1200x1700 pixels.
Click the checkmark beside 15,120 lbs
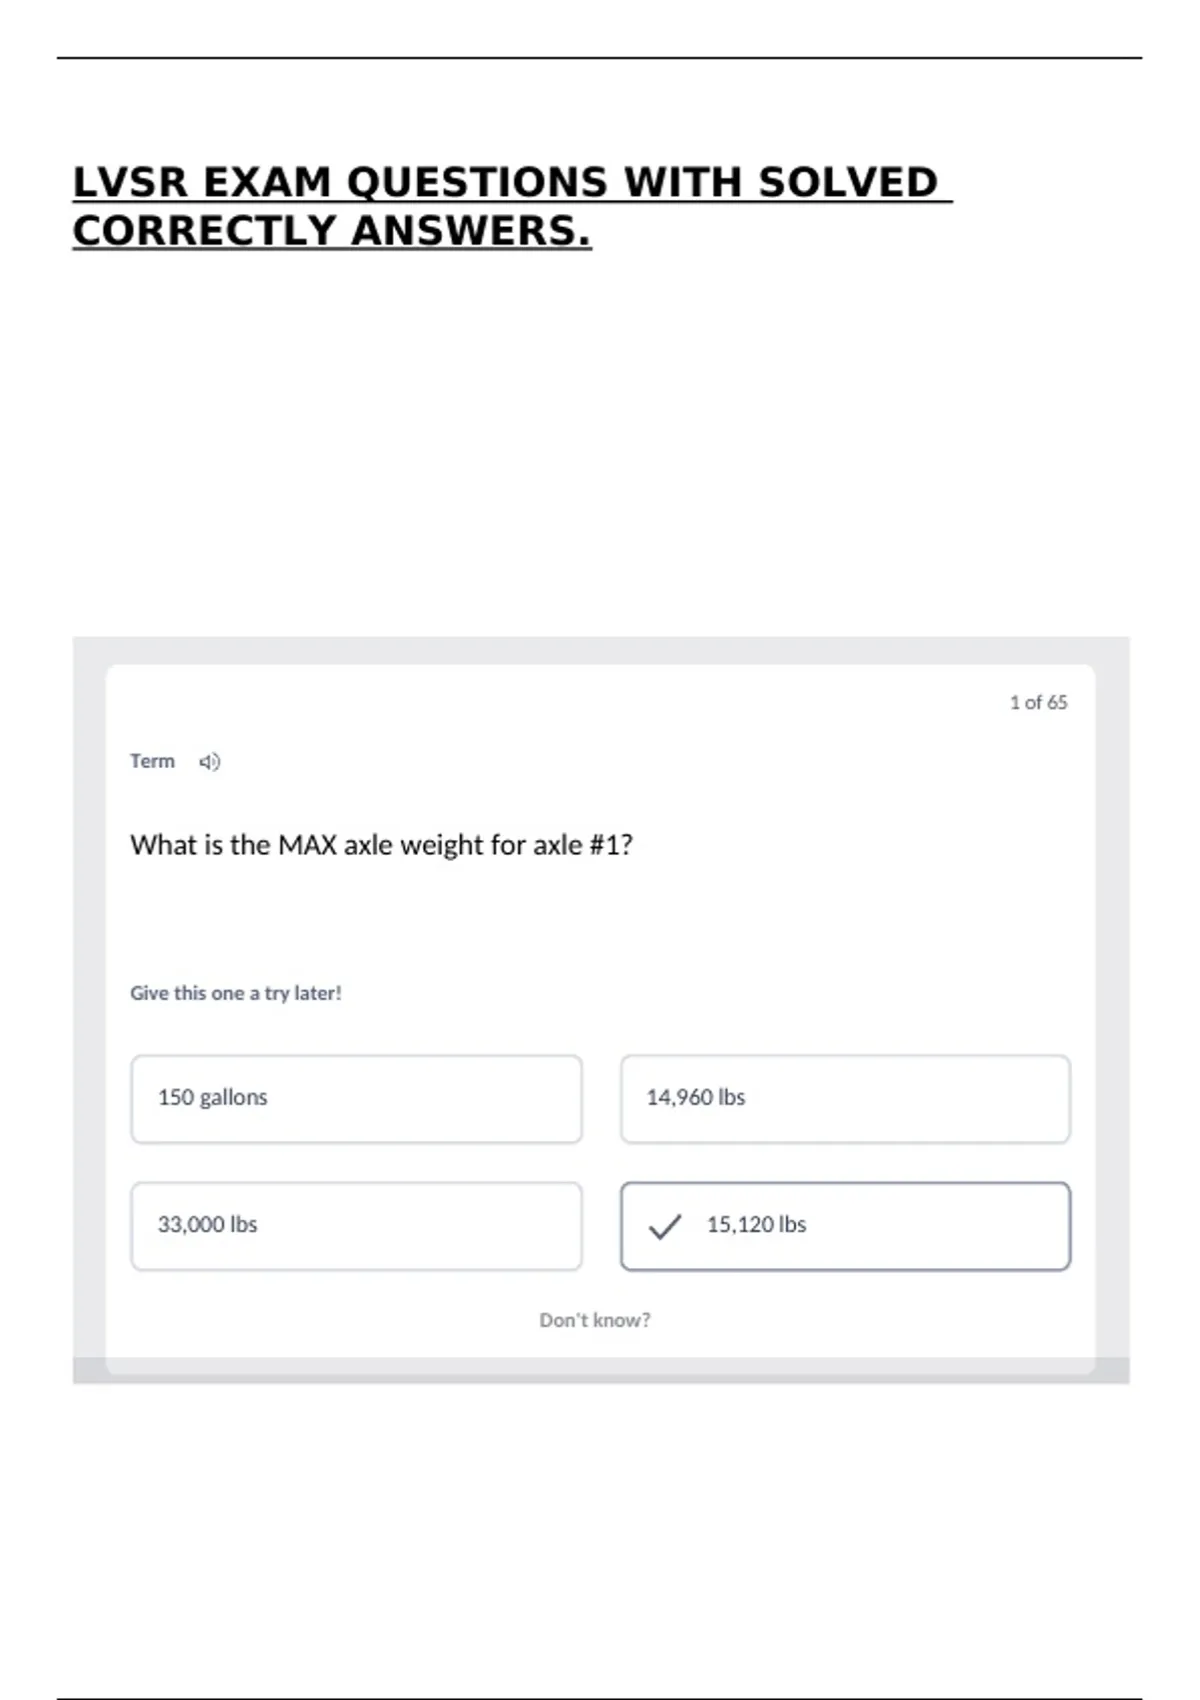pos(665,1226)
